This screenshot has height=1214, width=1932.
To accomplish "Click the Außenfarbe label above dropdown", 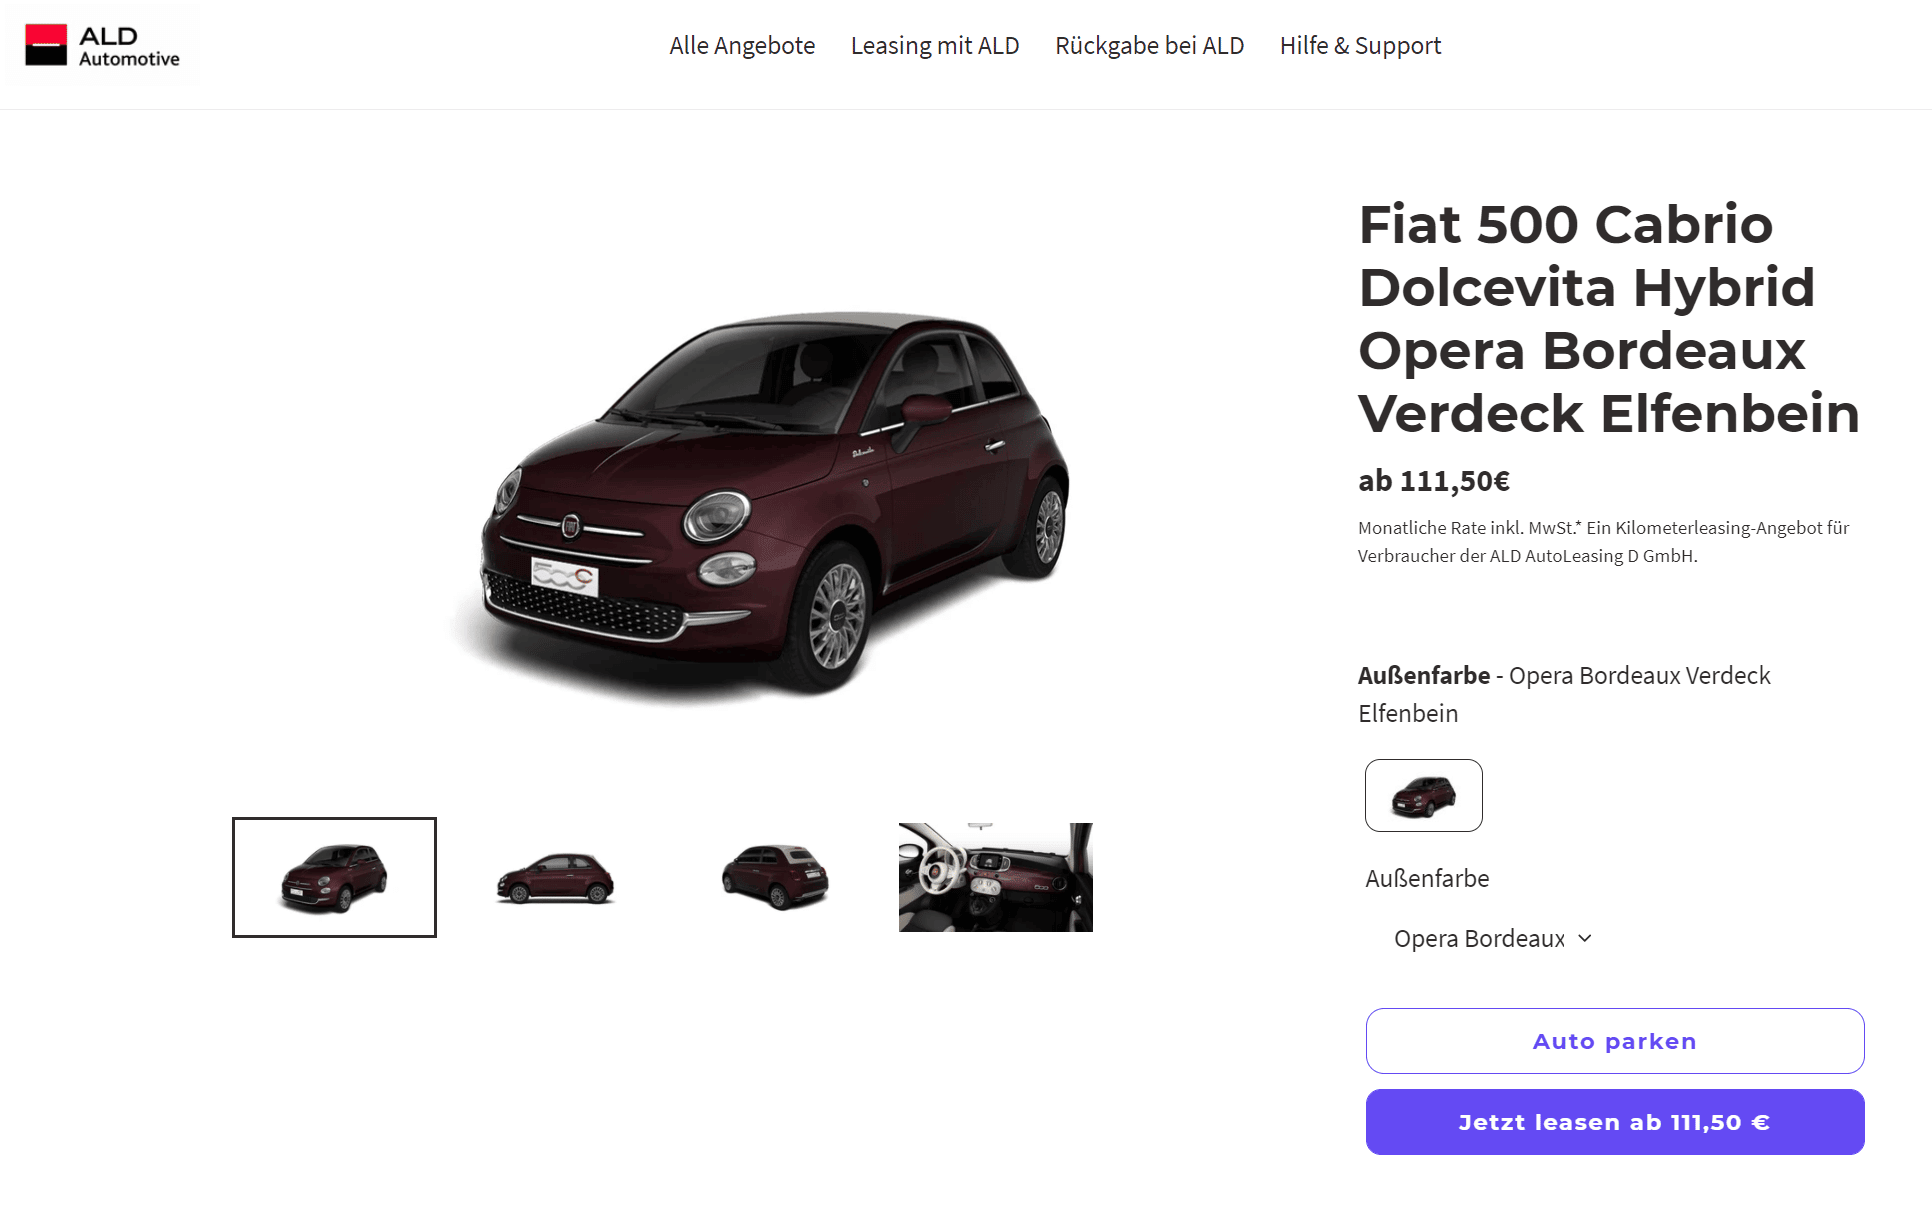I will tap(1427, 878).
